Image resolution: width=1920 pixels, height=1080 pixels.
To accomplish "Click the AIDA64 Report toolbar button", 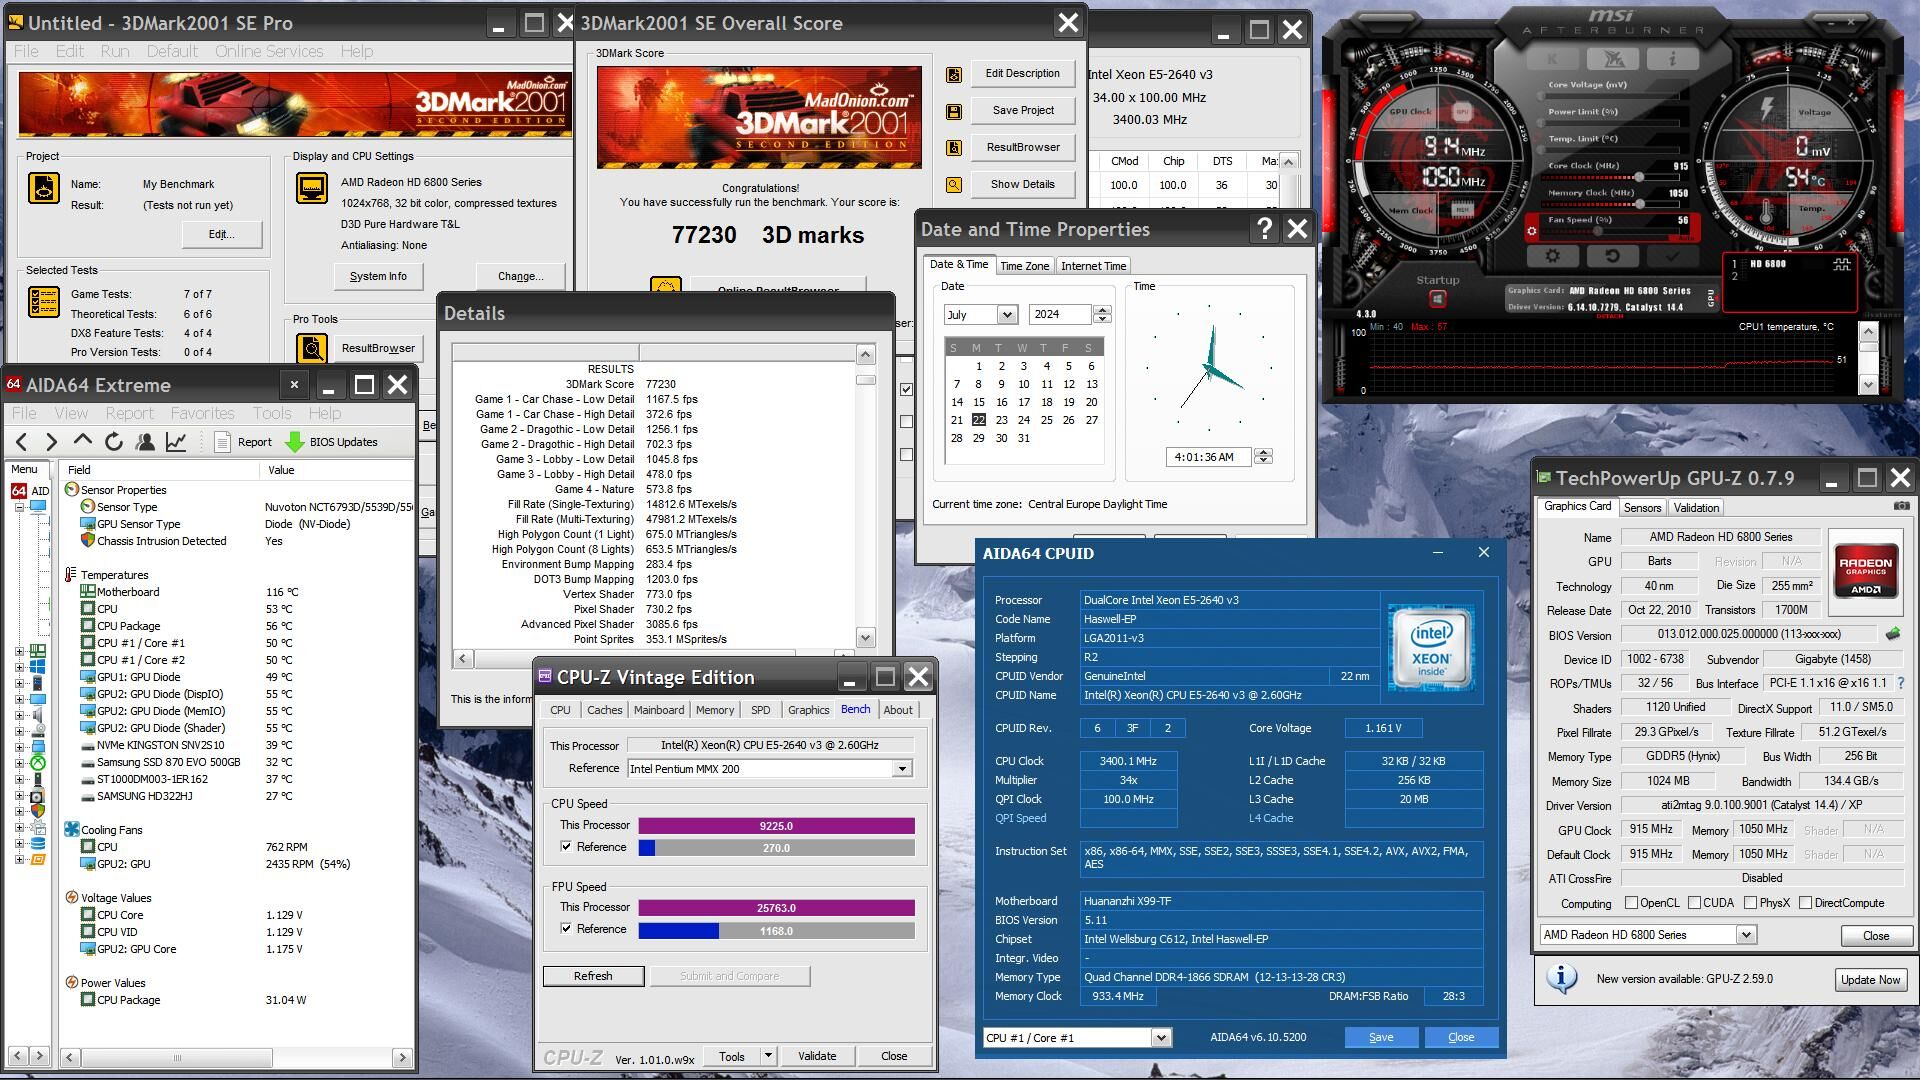I will click(x=243, y=441).
